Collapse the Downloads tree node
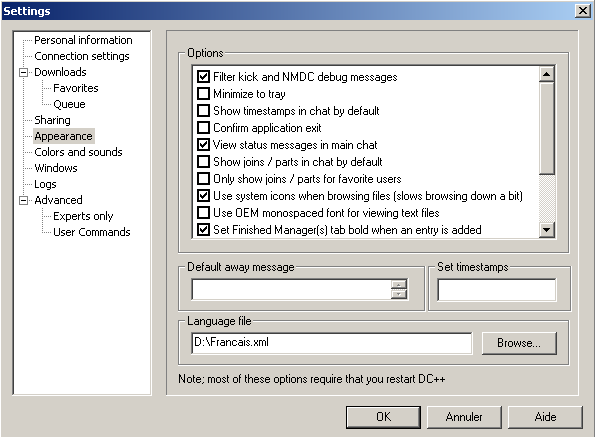The image size is (595, 437). pyautogui.click(x=24, y=72)
